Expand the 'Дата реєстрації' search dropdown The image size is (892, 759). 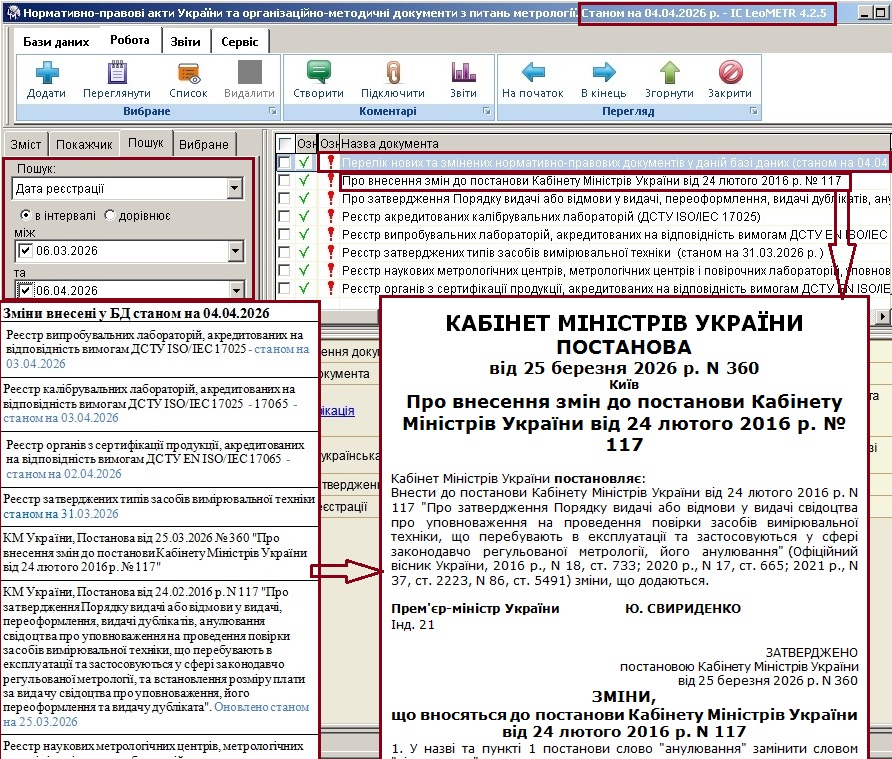pos(235,189)
